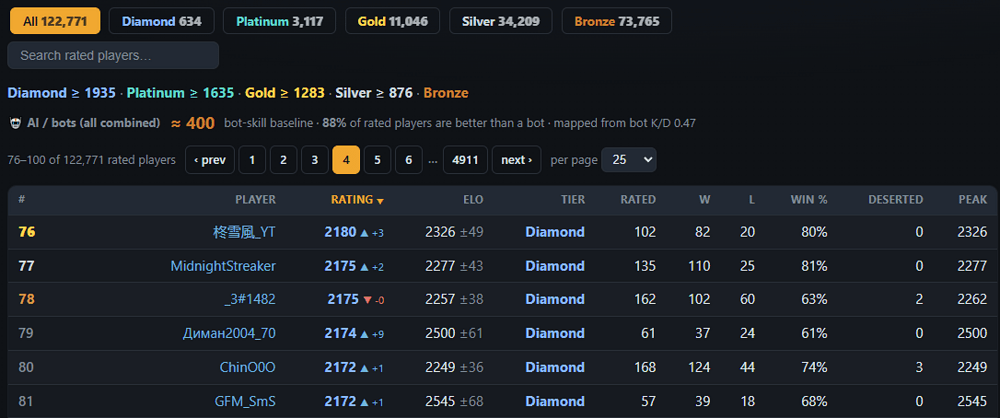
Task: Click the up triangle beside GFM_SmS's rating
Action: pos(364,402)
